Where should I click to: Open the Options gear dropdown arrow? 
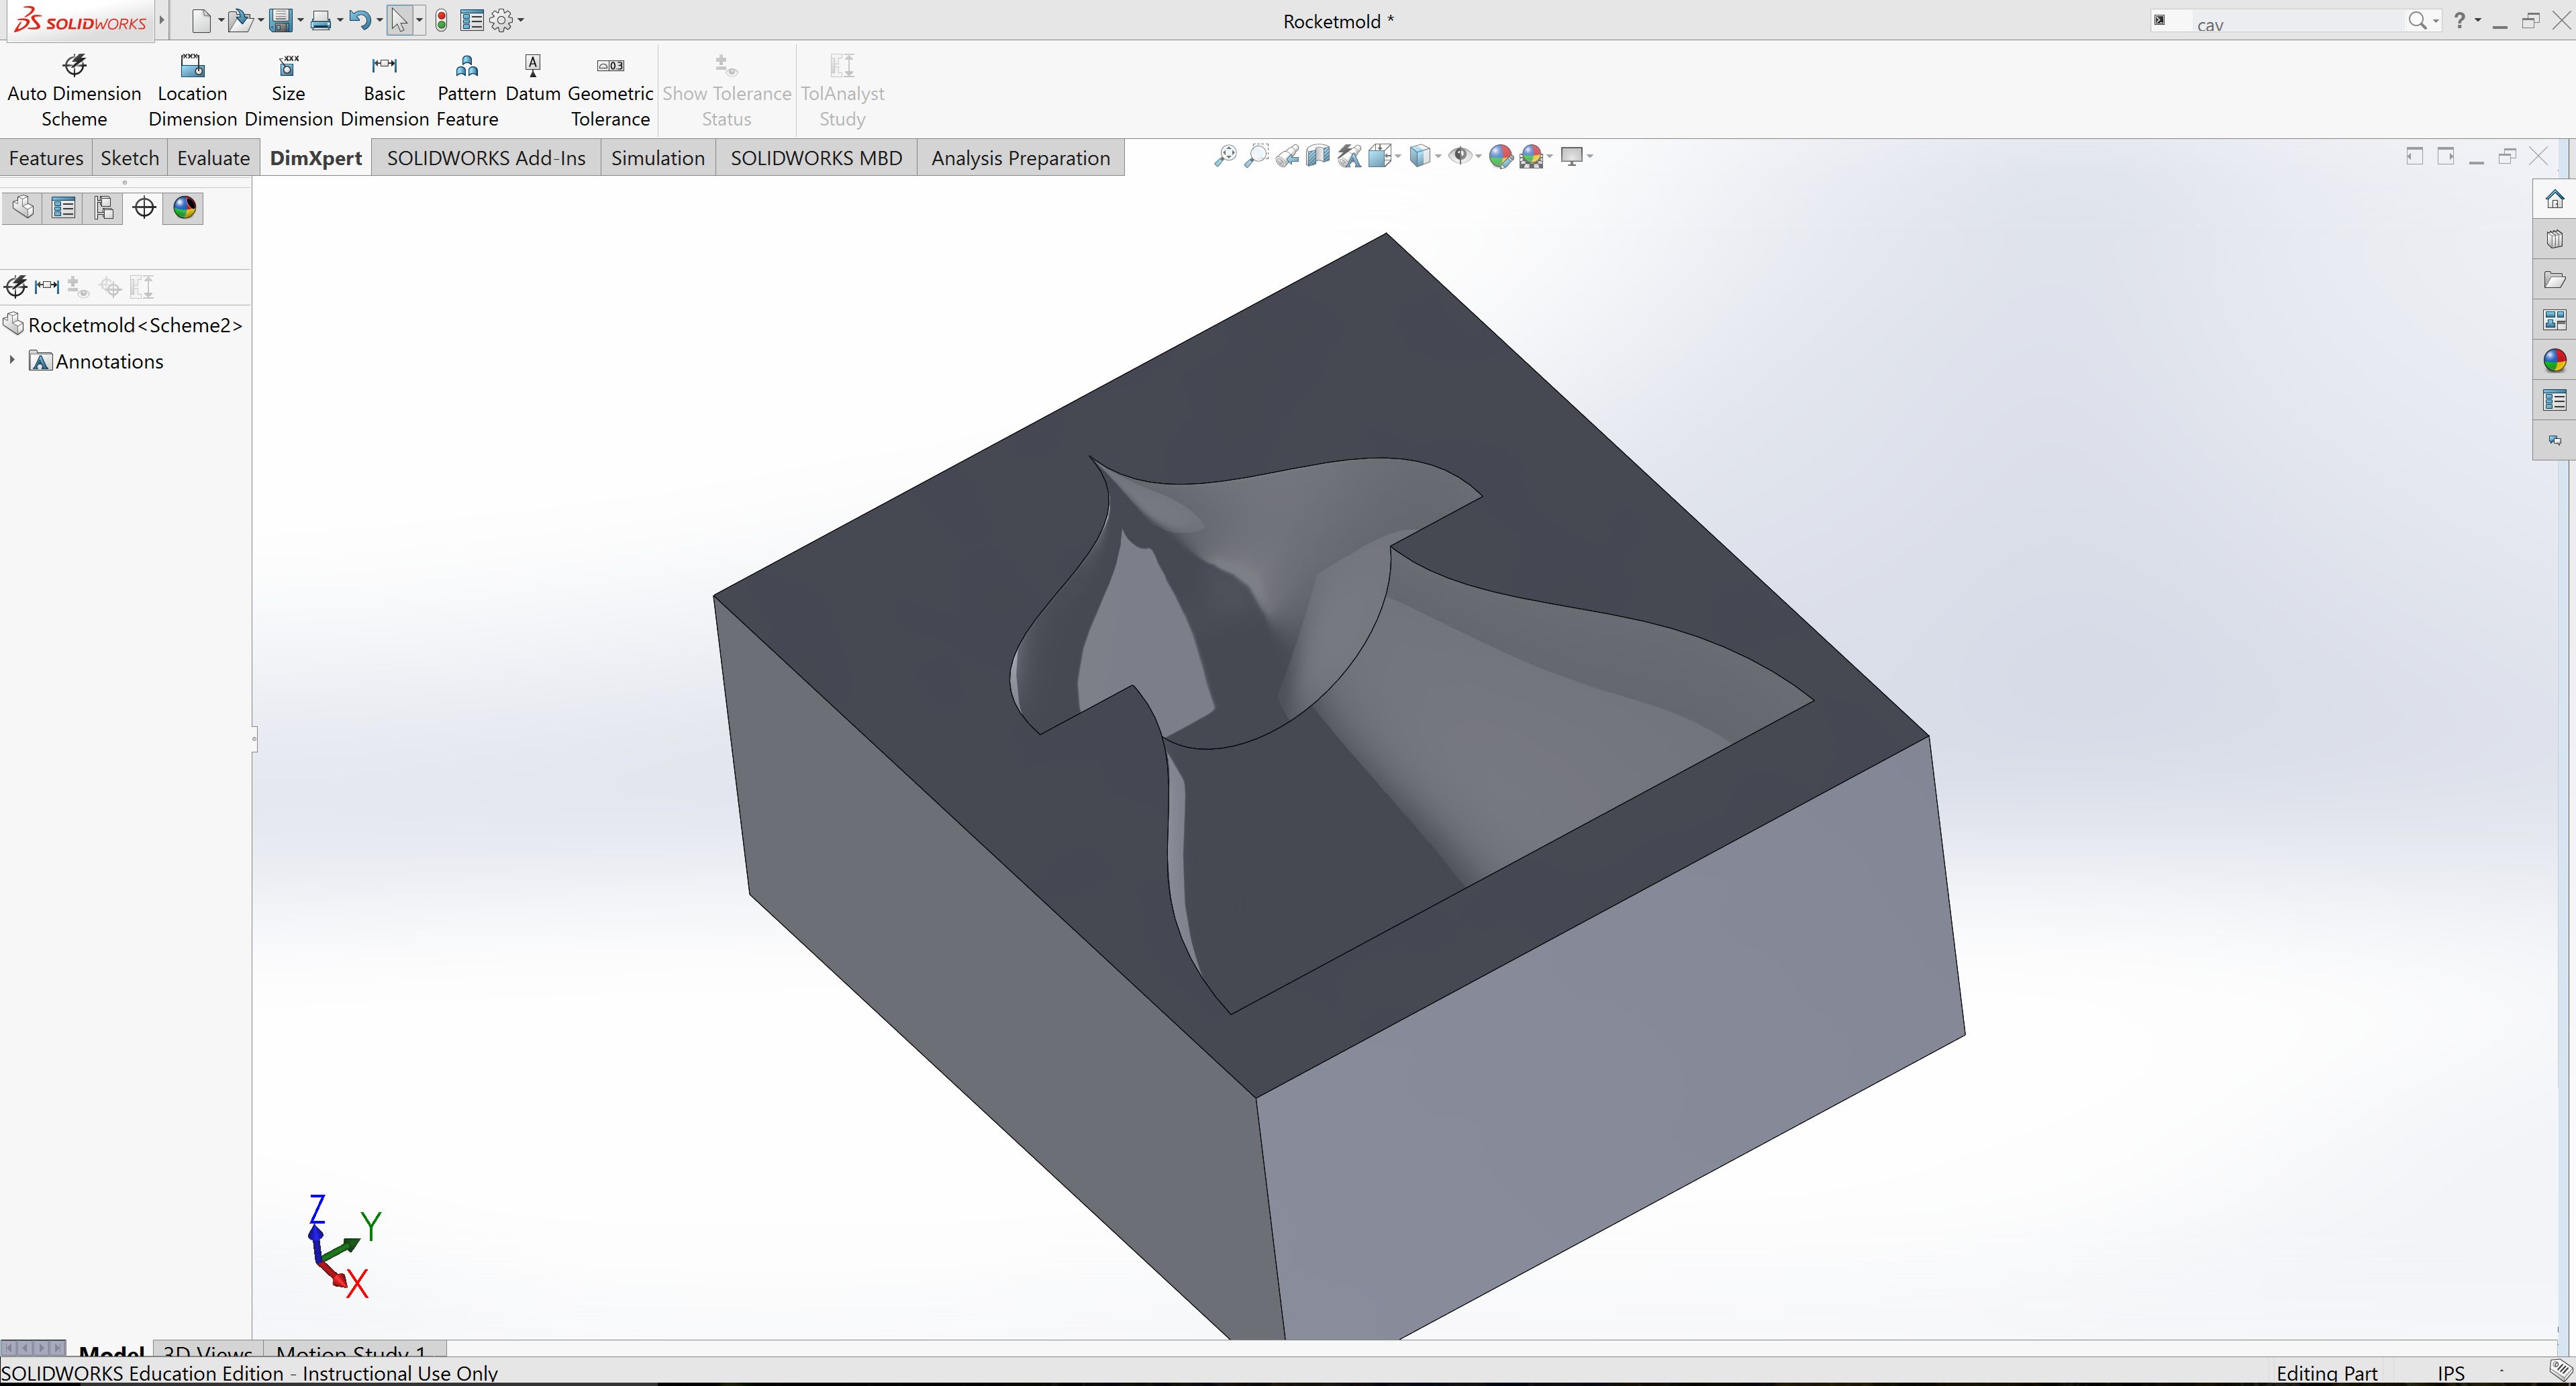pos(521,20)
